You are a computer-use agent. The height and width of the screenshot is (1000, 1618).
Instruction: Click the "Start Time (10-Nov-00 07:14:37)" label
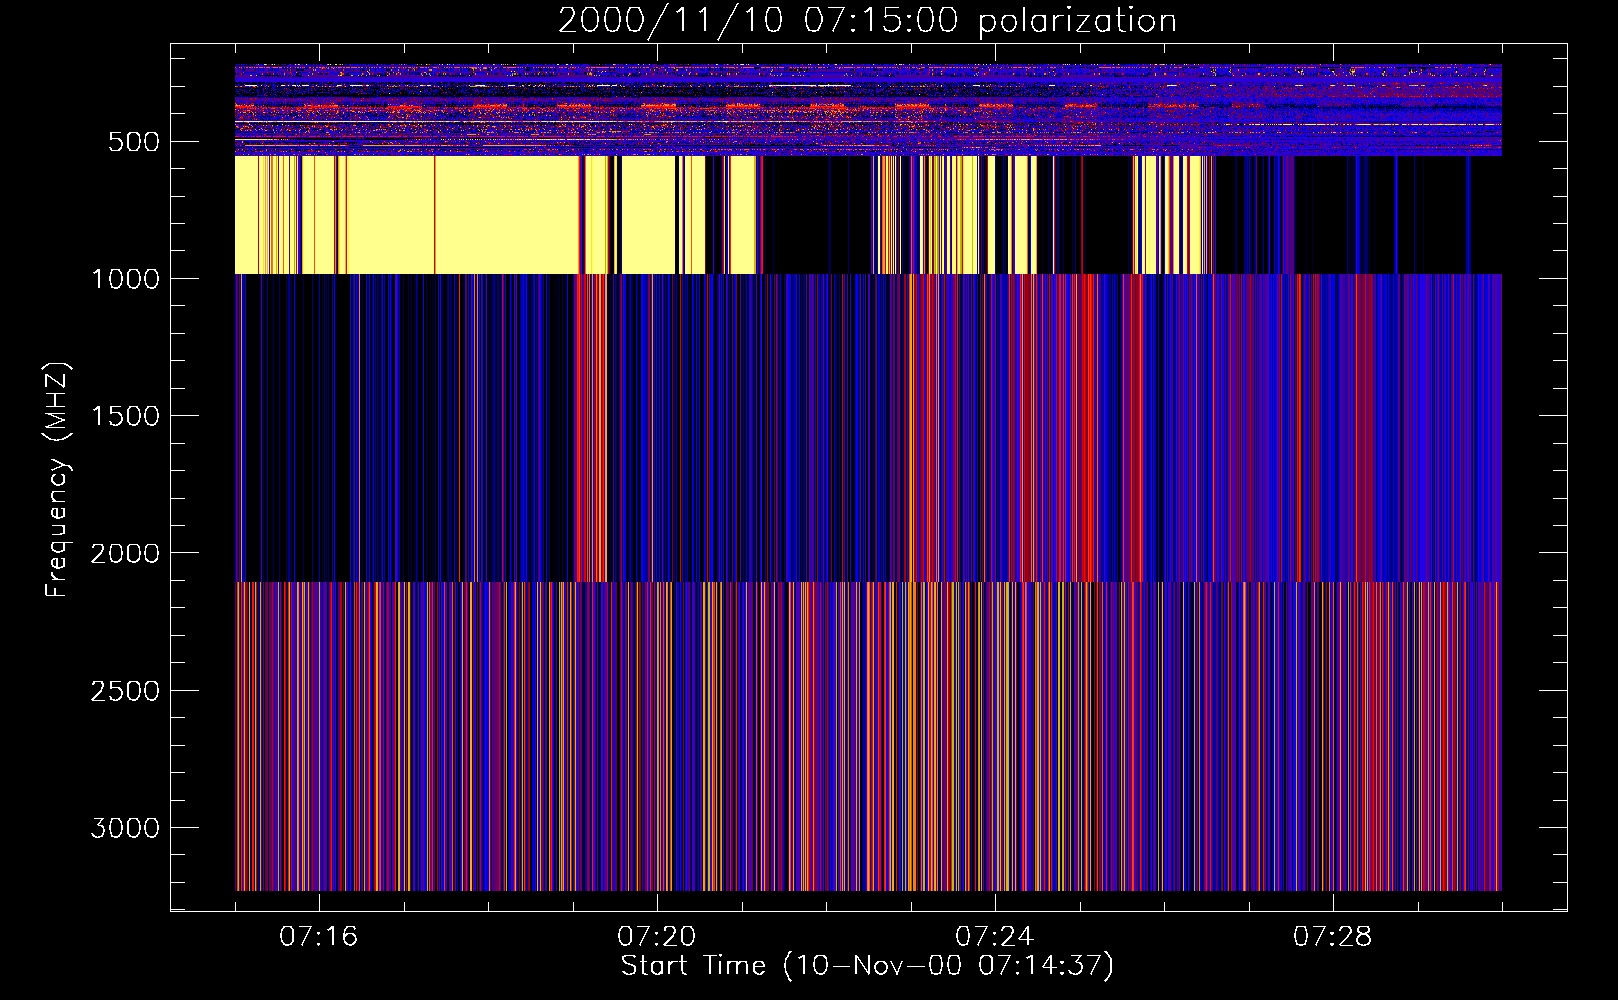click(x=867, y=966)
